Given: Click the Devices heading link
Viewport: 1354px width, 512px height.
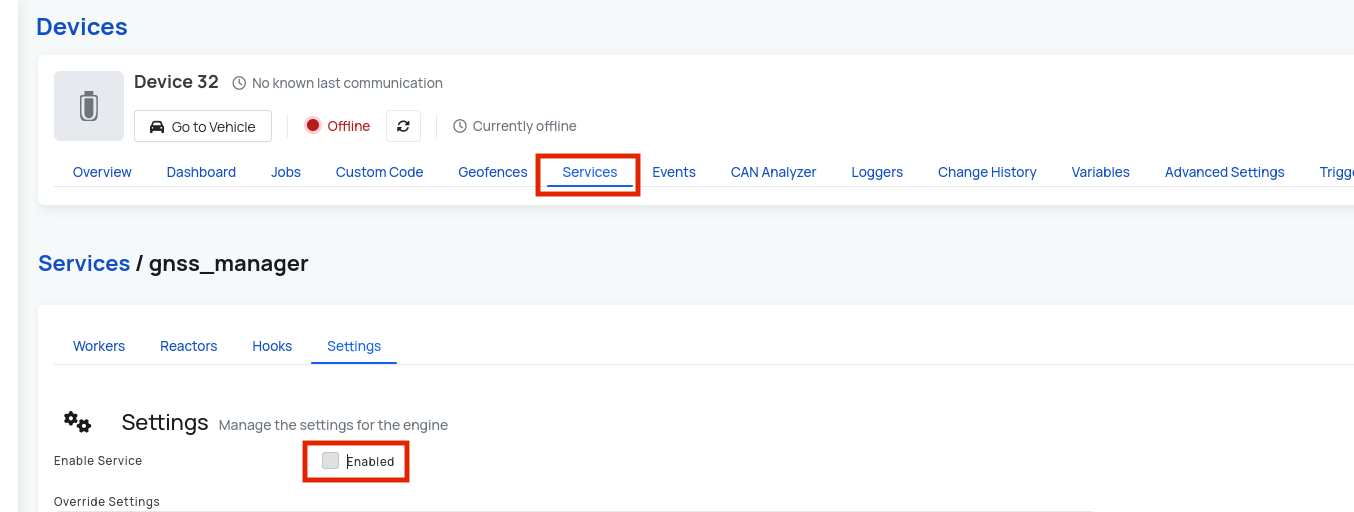Looking at the screenshot, I should tap(82, 27).
